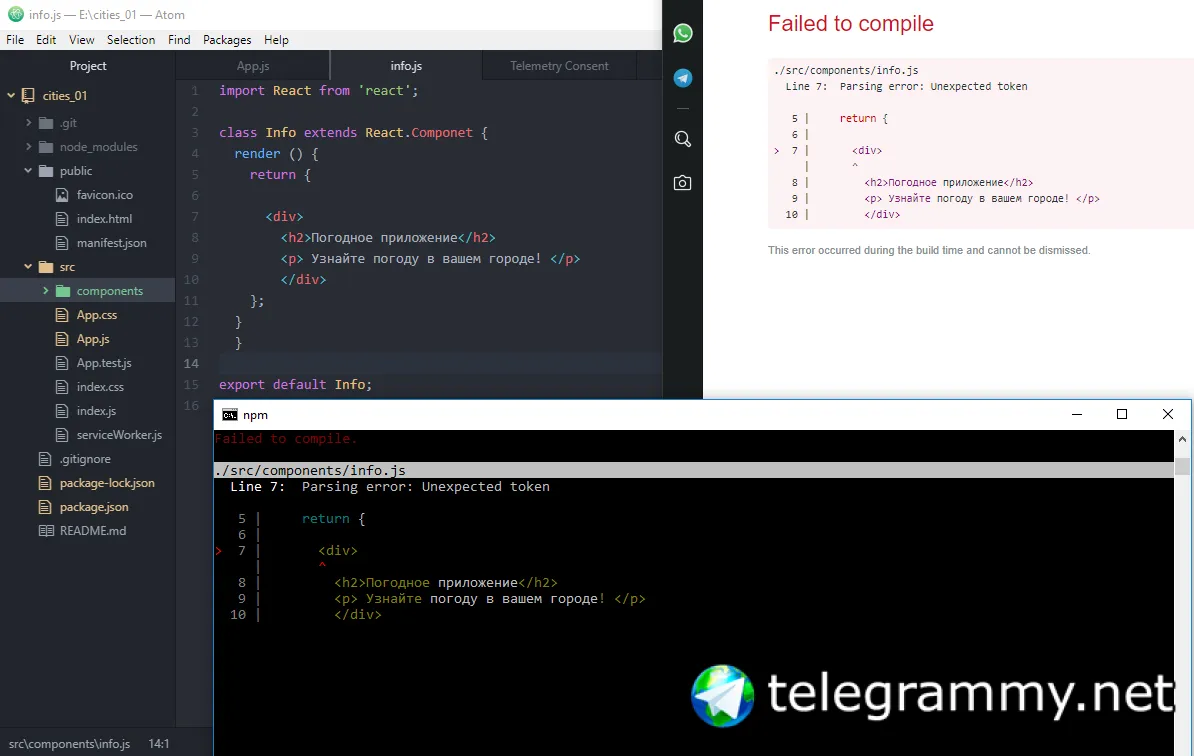Collapse the public folder chevron
This screenshot has height=756, width=1194.
(28, 171)
